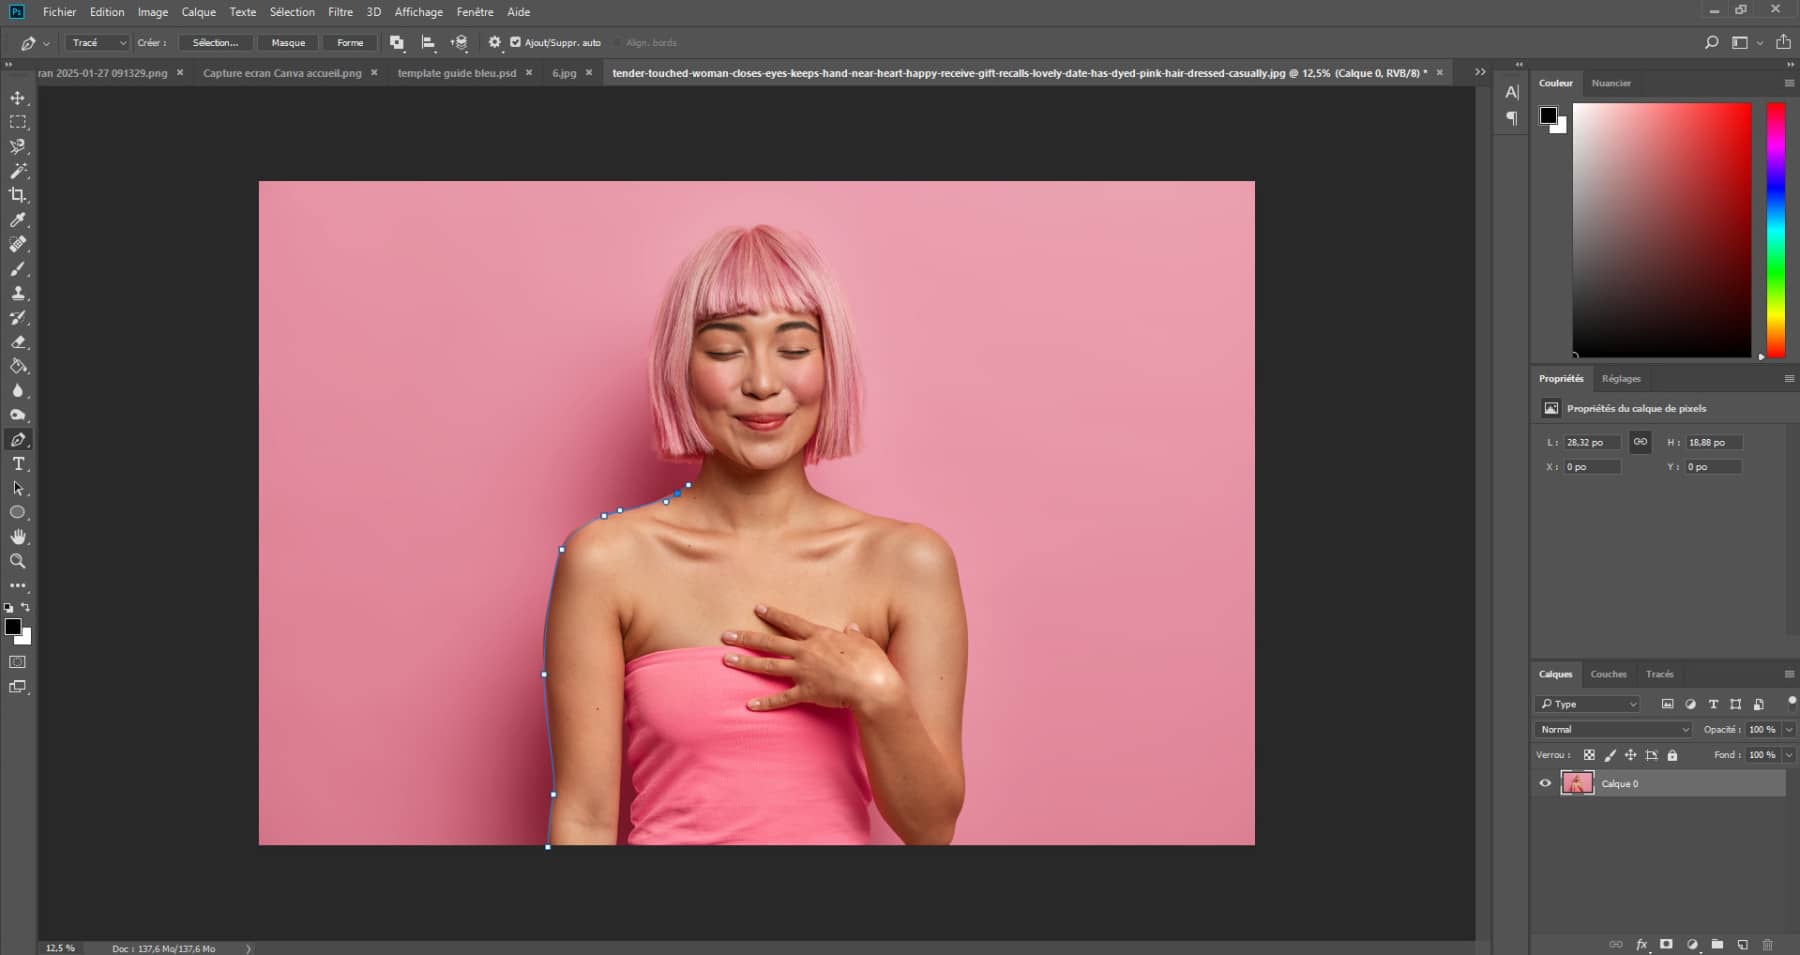Open the blend mode Normal dropdown
This screenshot has width=1800, height=955.
tap(1613, 729)
